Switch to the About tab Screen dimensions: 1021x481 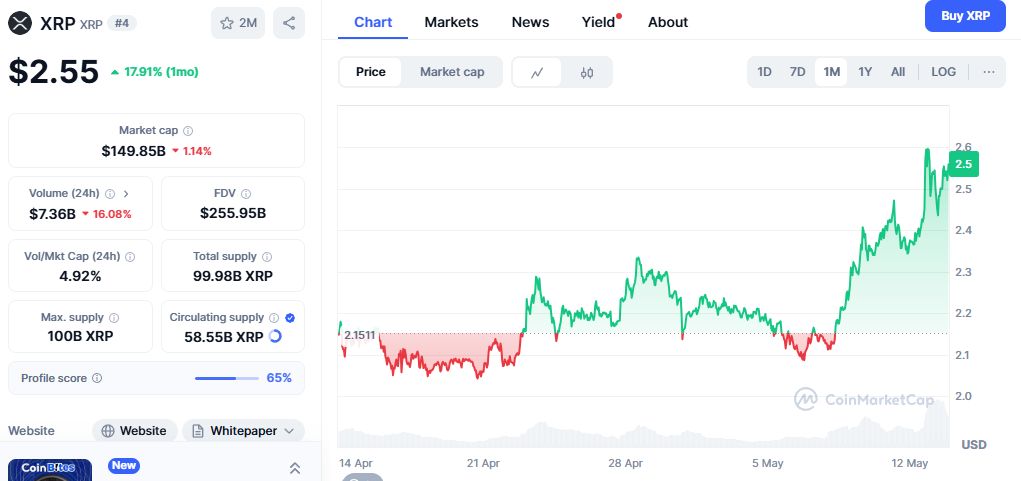pos(667,22)
